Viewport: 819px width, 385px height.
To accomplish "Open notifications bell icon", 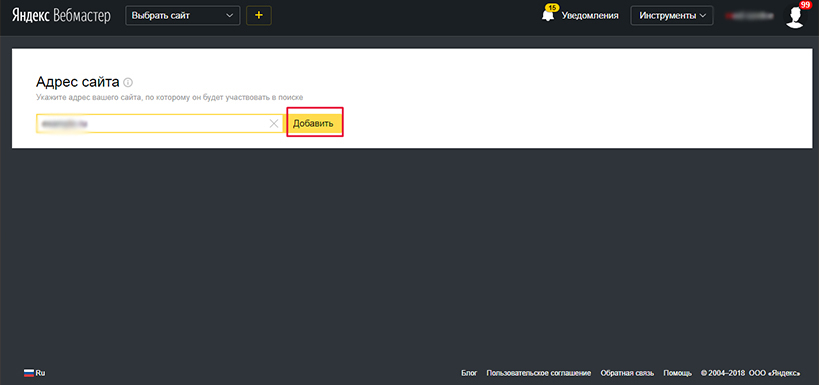I will 548,15.
